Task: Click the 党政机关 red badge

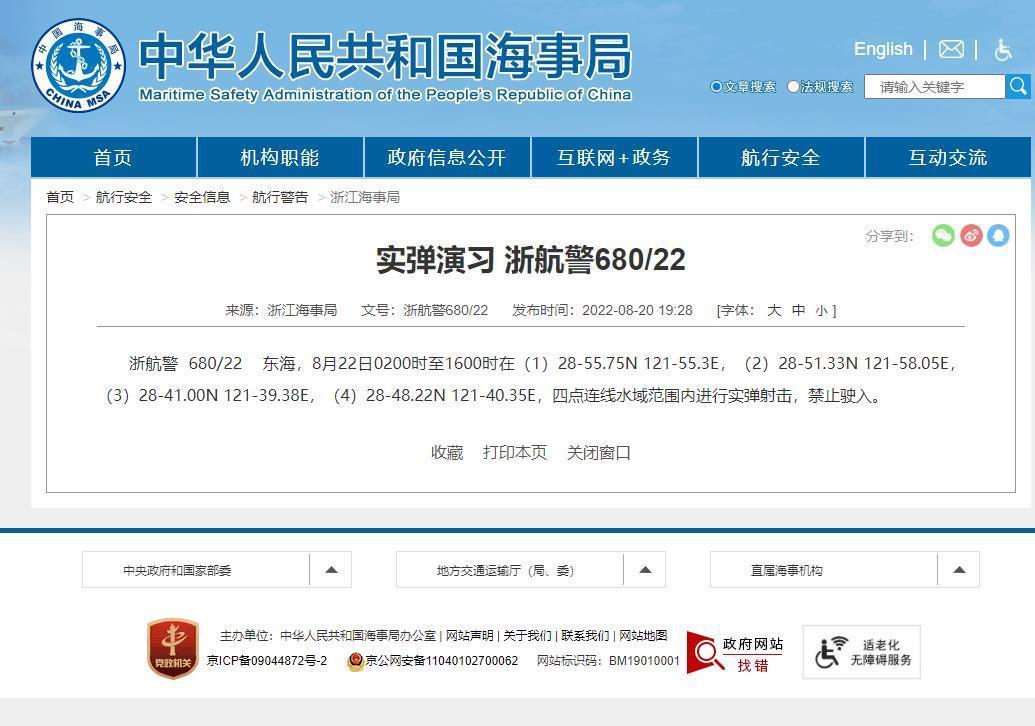Action: tap(172, 651)
